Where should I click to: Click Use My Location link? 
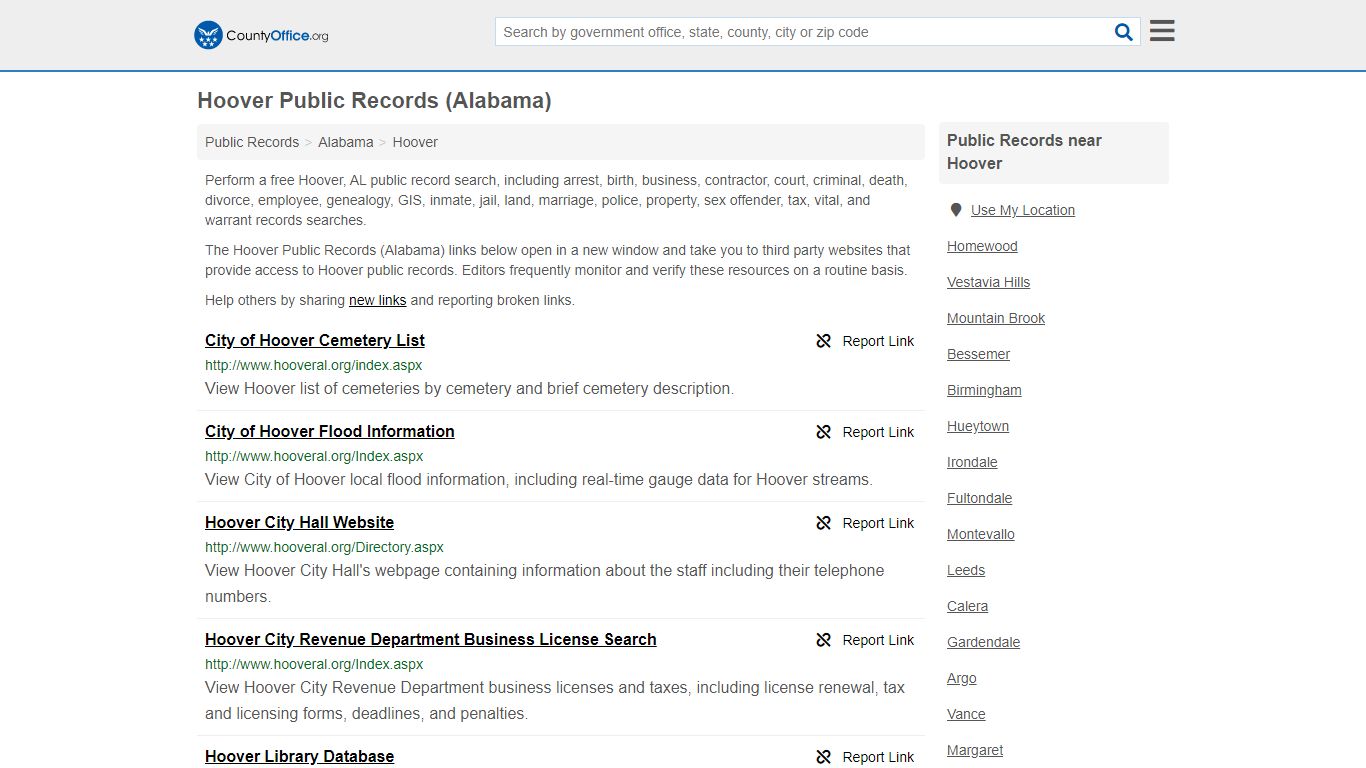1023,210
